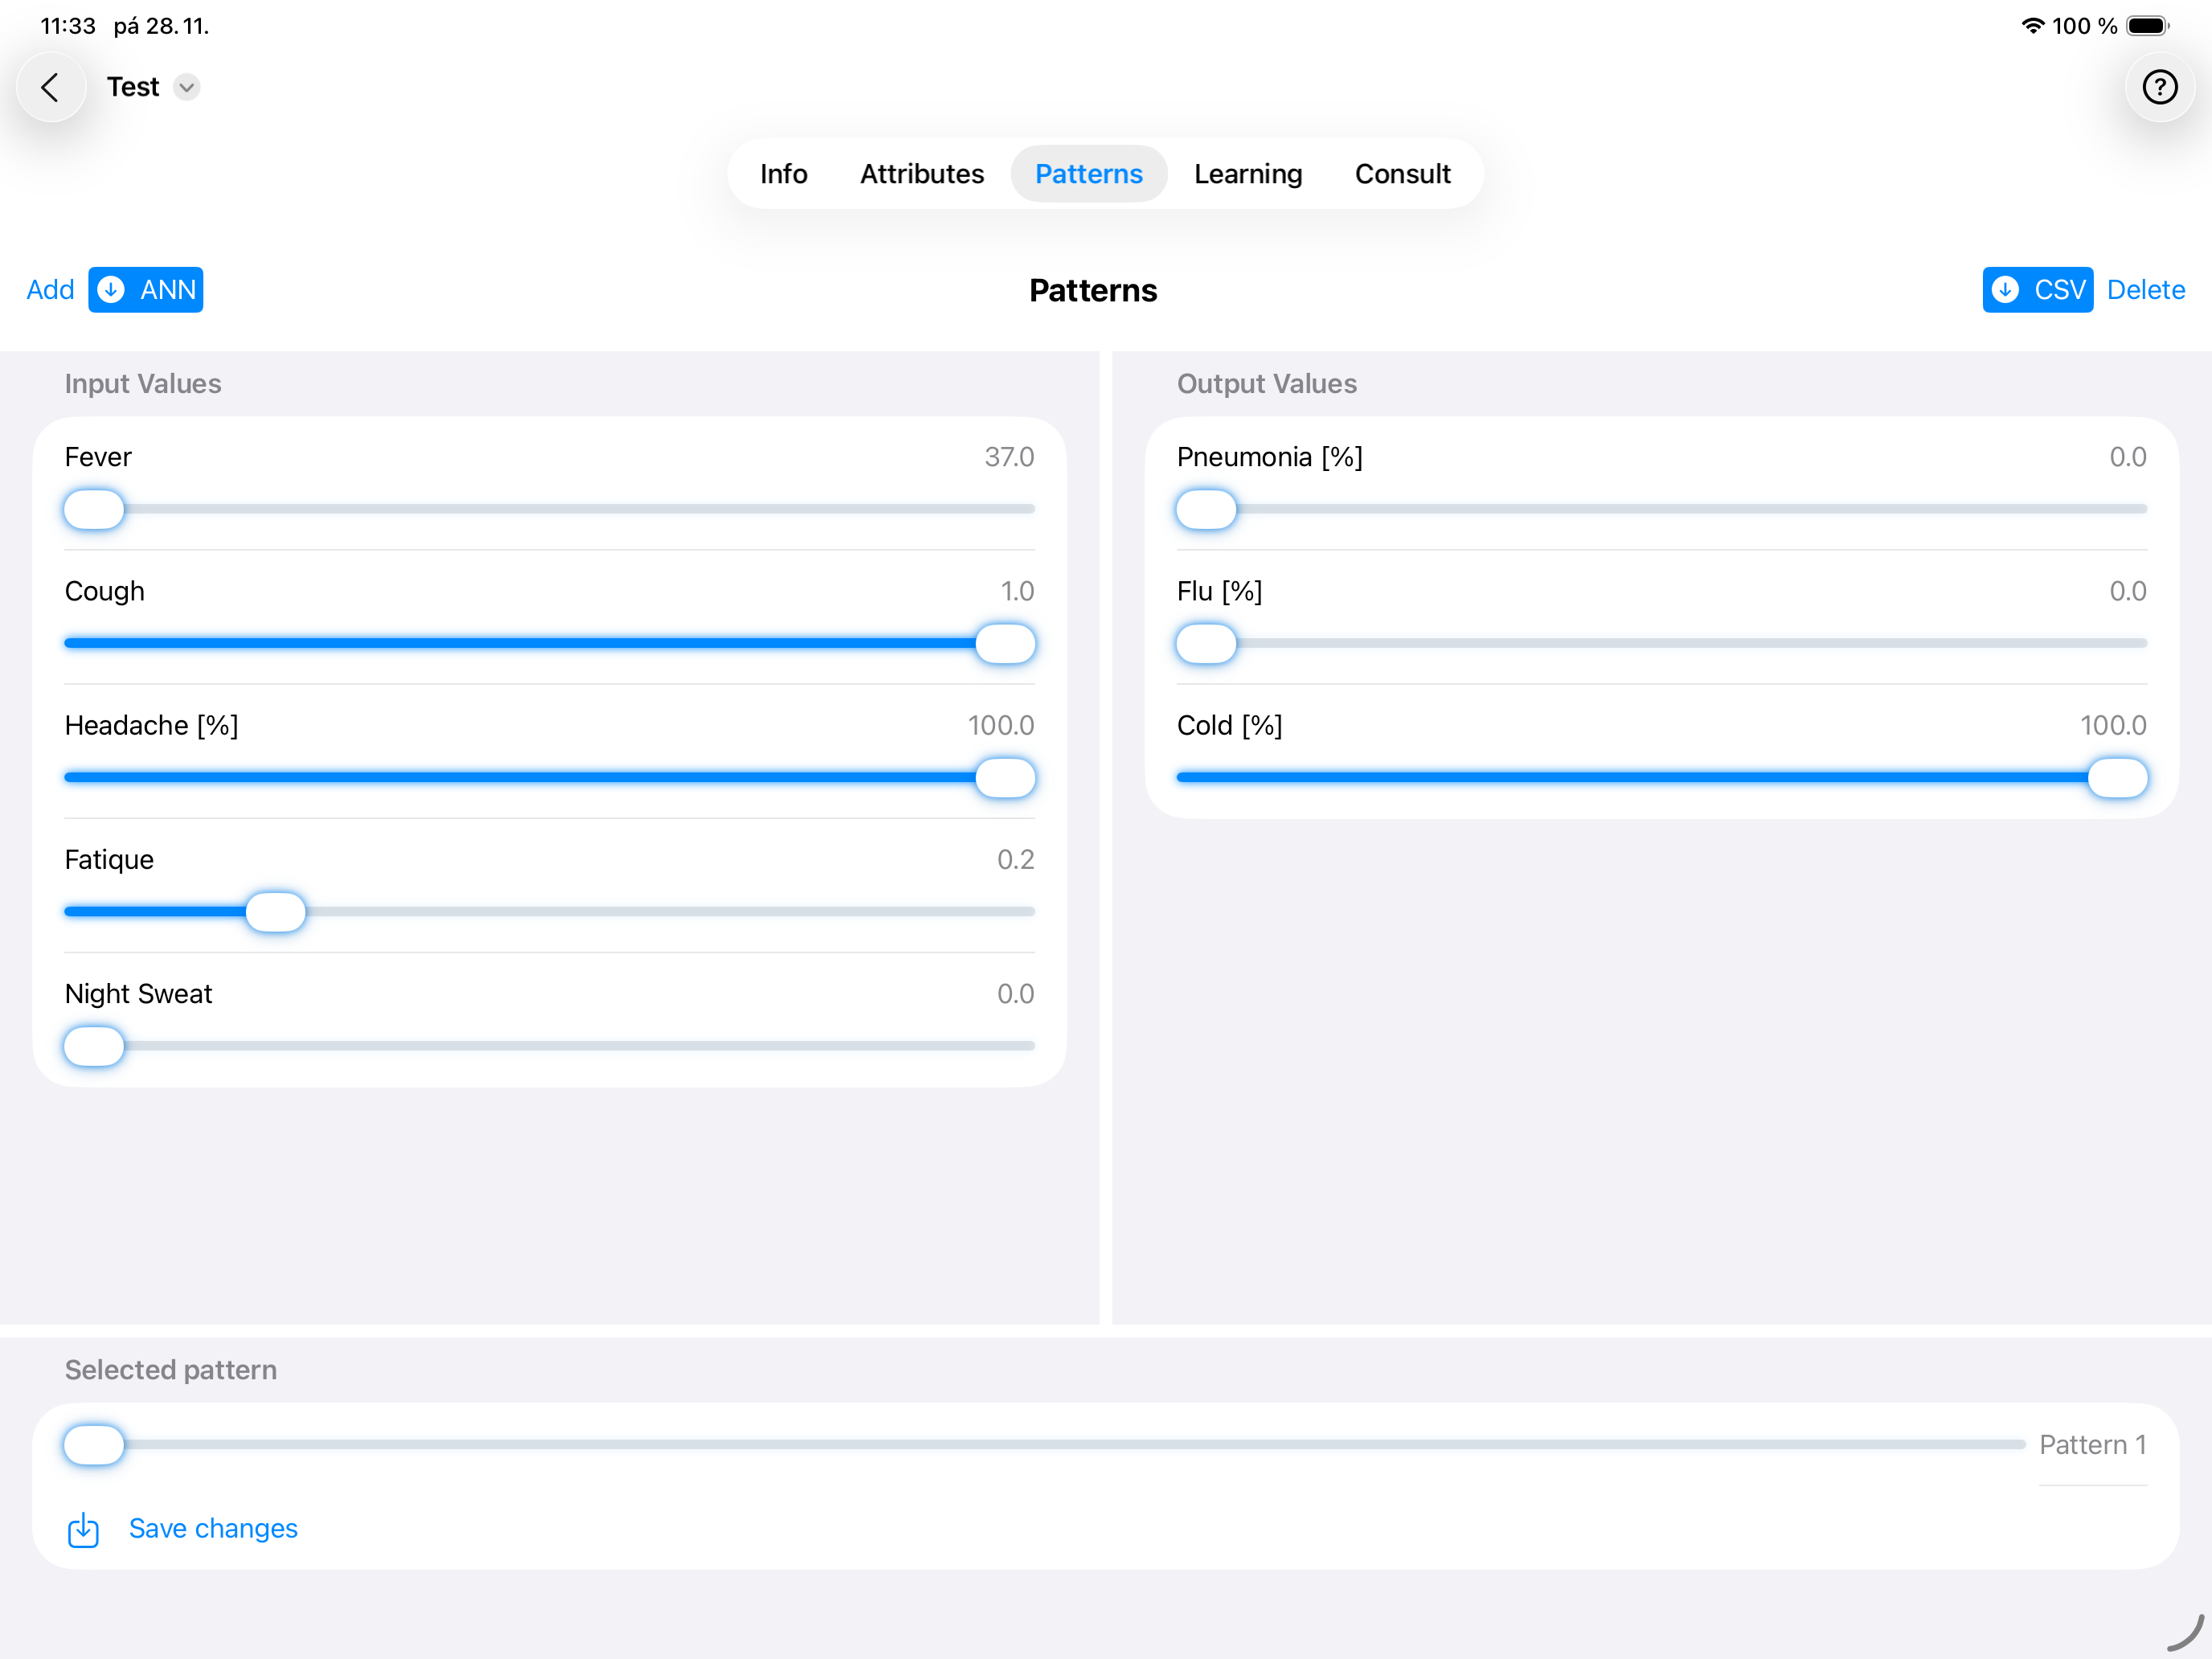Switch to the Attributes tab

pos(922,174)
